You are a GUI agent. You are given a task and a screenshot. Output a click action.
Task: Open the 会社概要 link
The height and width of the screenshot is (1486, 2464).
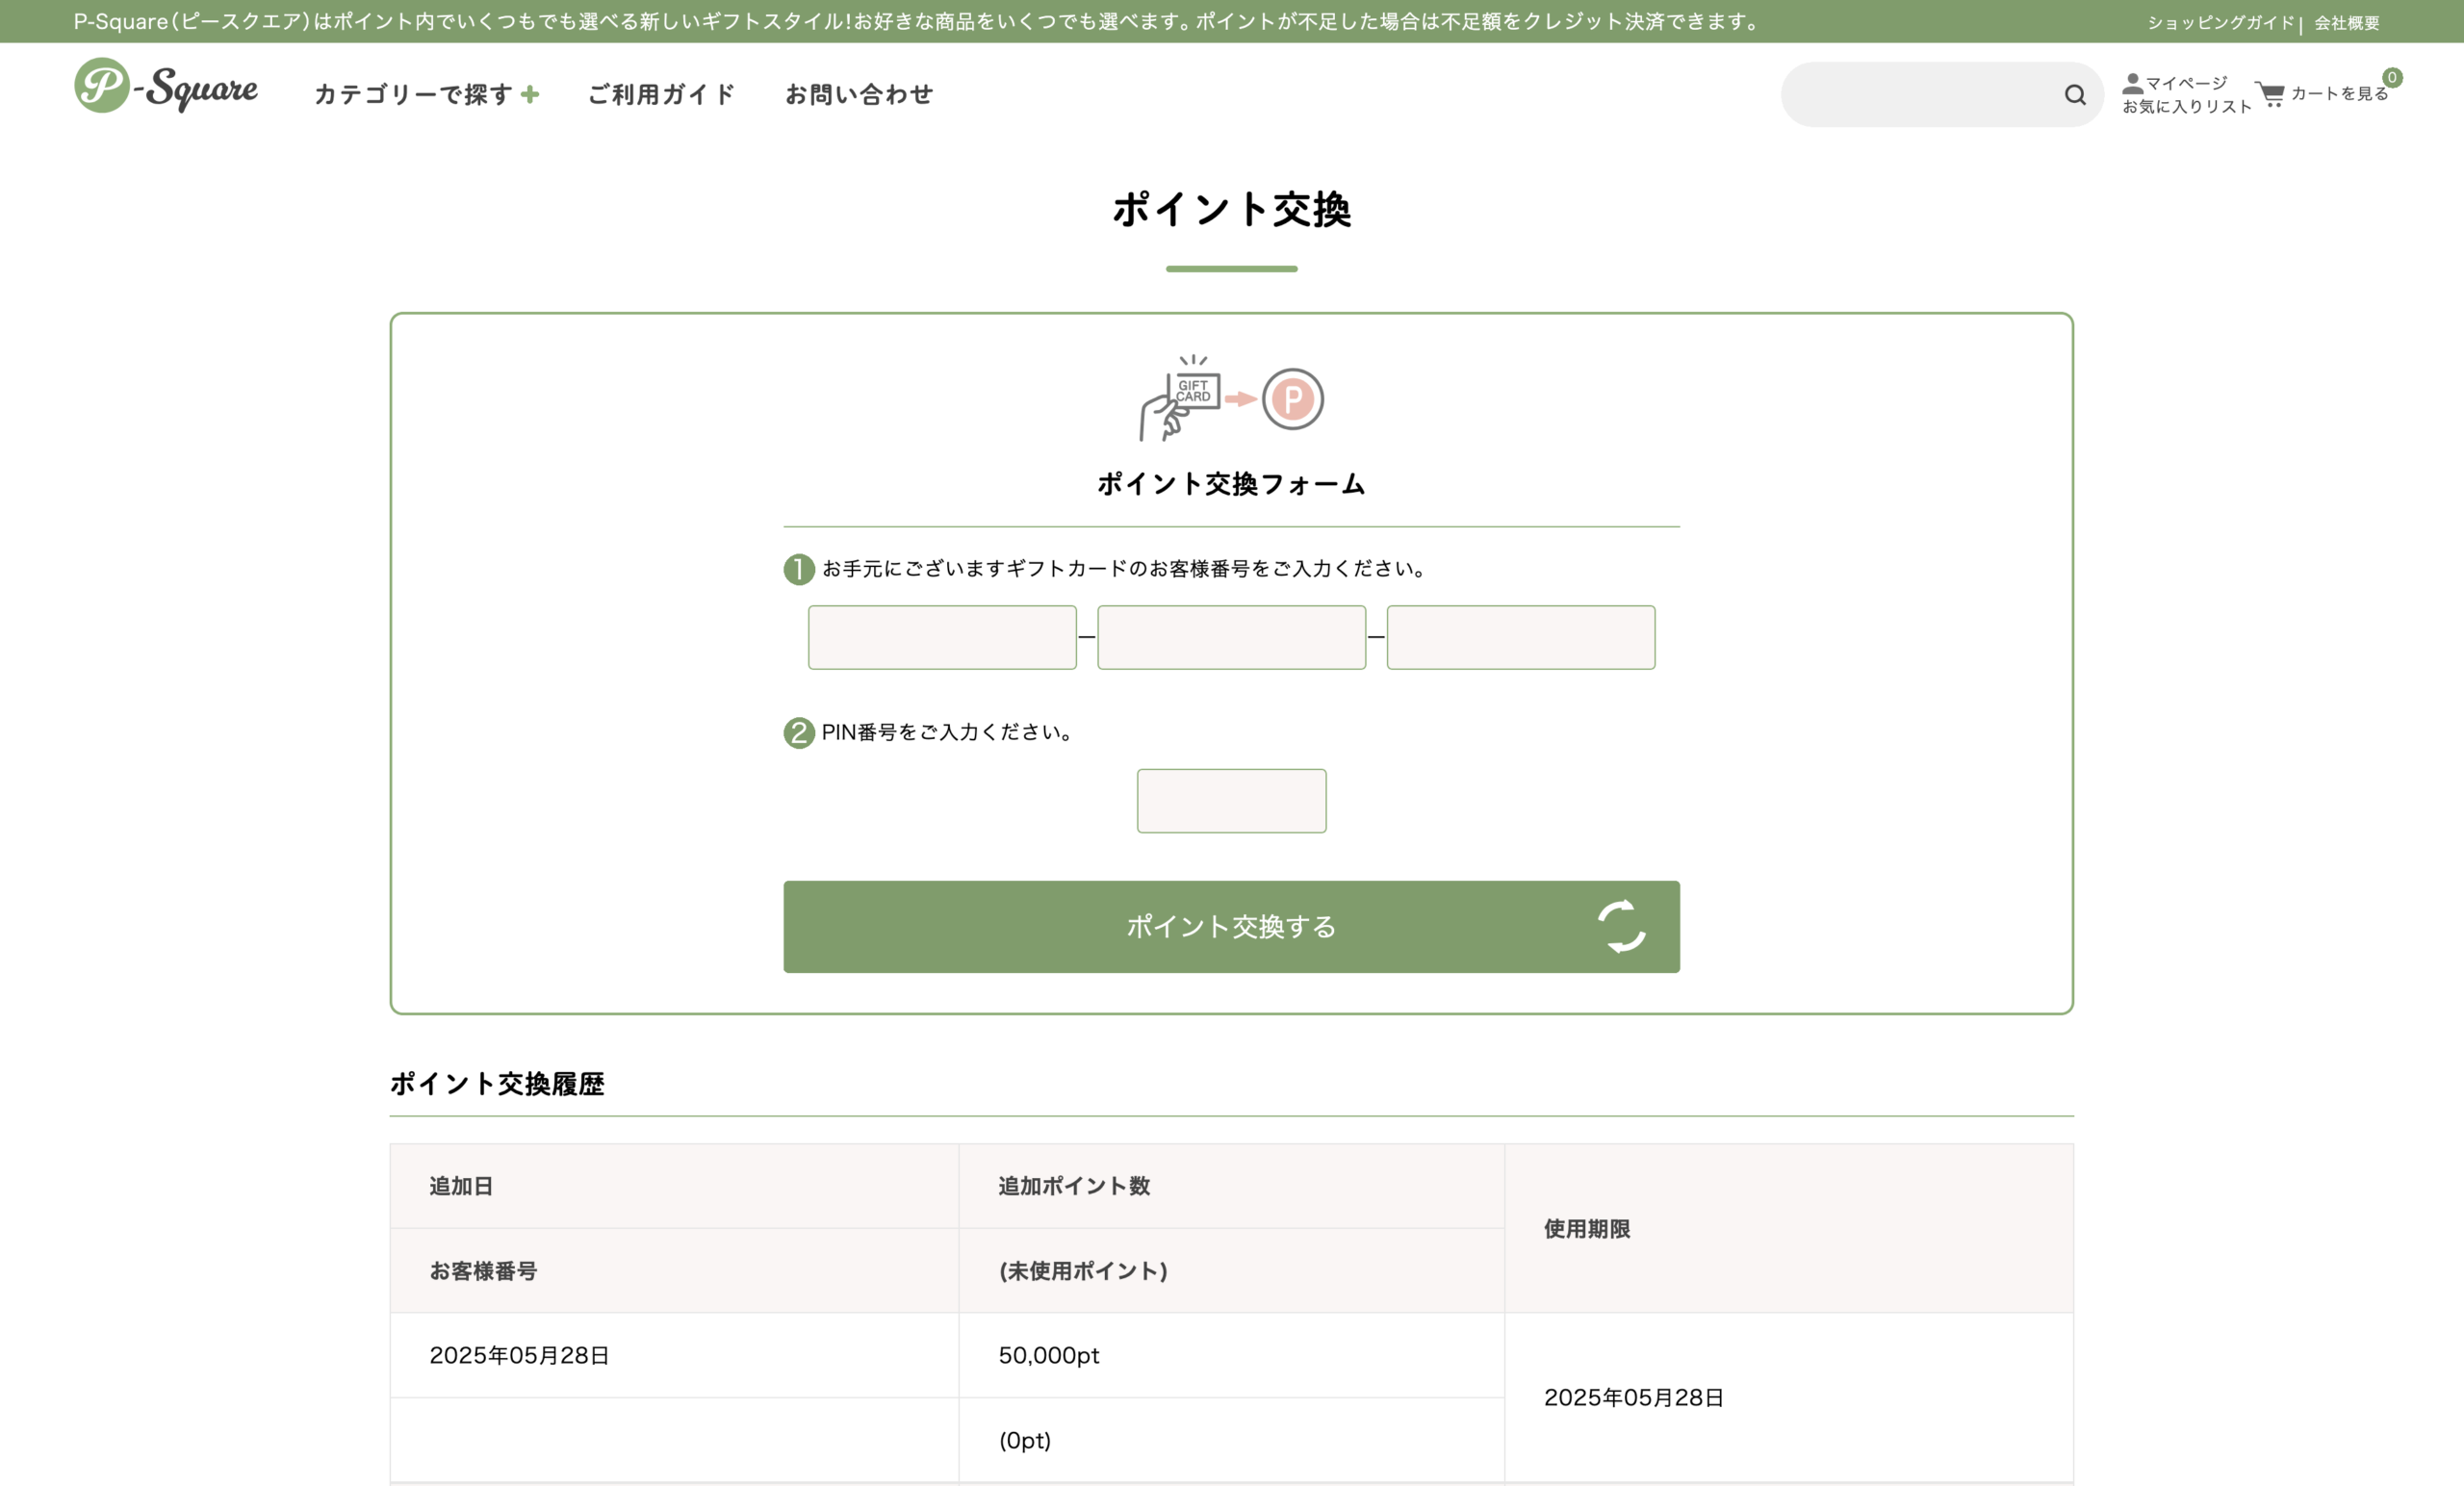2346,23
